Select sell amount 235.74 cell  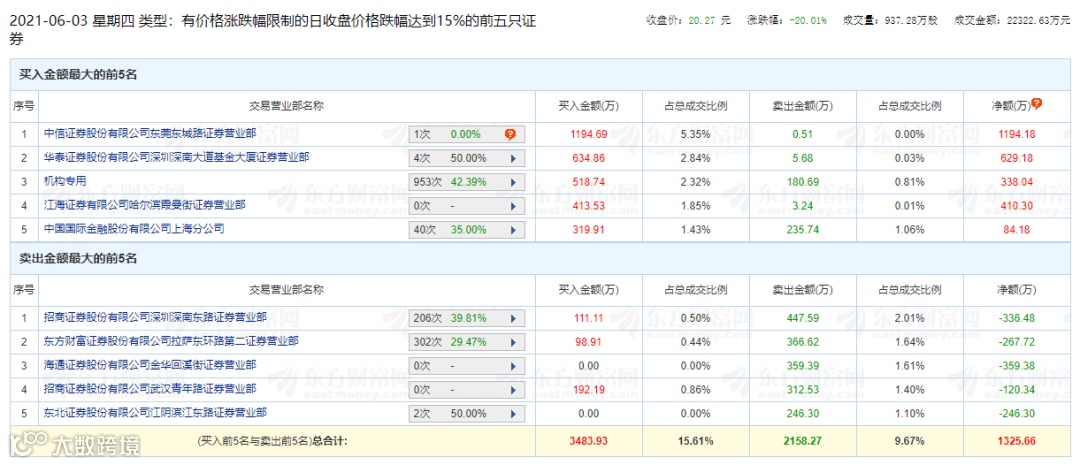tap(803, 229)
